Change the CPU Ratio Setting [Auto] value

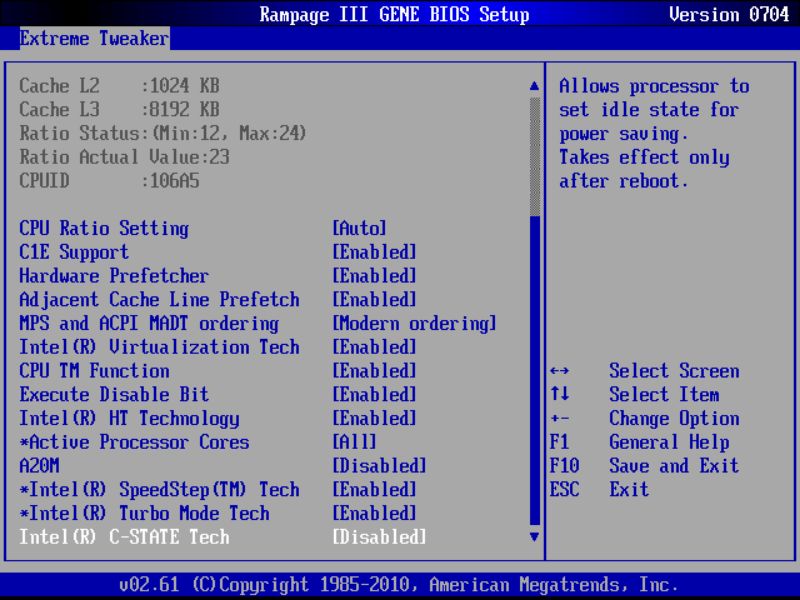[x=359, y=228]
